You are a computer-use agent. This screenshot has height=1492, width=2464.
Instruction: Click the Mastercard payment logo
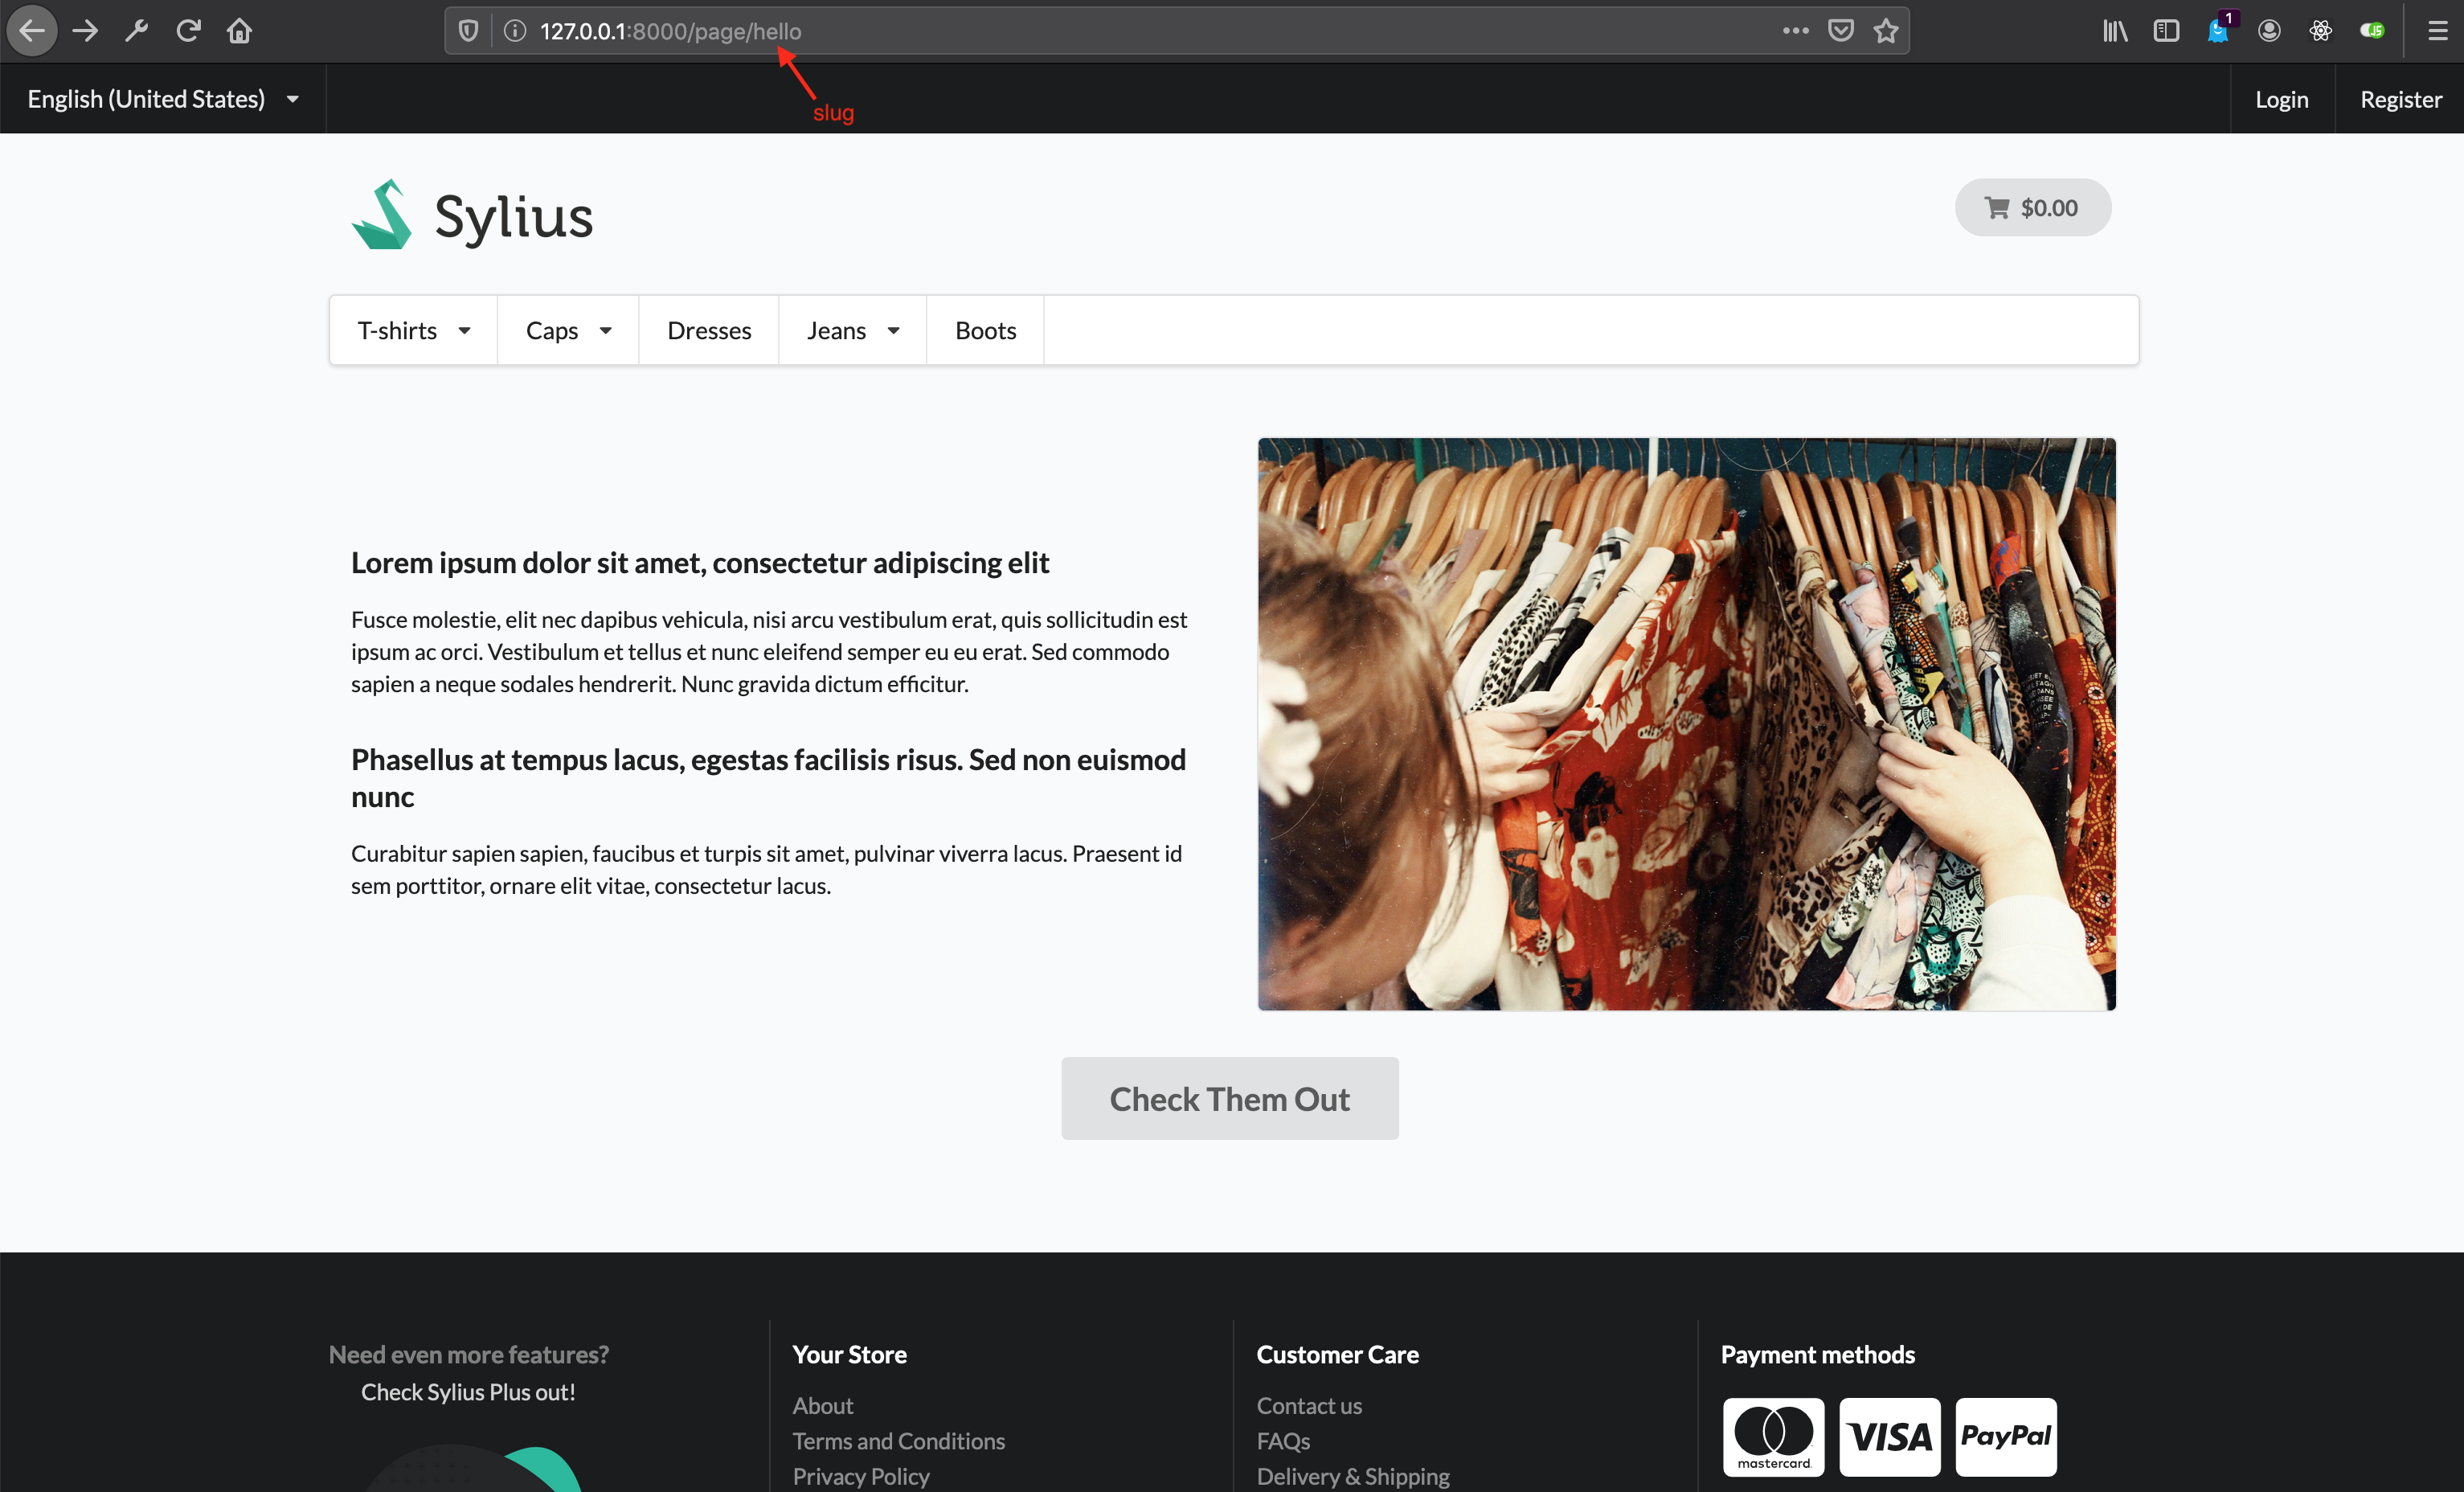[1773, 1437]
